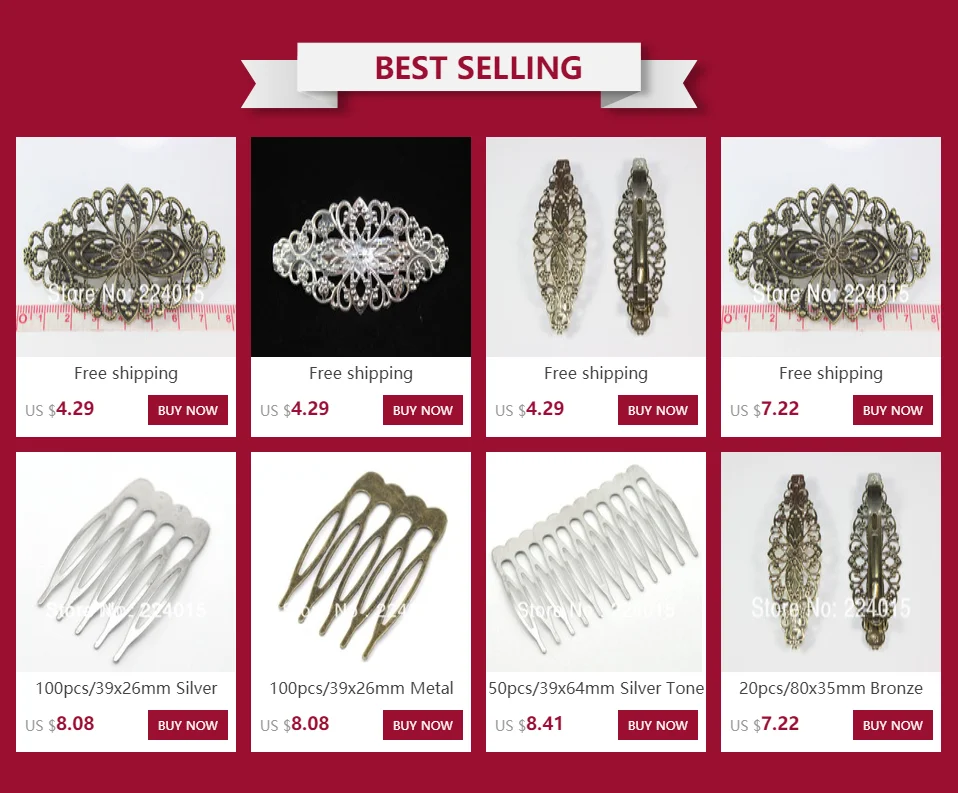Open the silver five-tooth hair comb image
This screenshot has width=958, height=793.
[126, 562]
